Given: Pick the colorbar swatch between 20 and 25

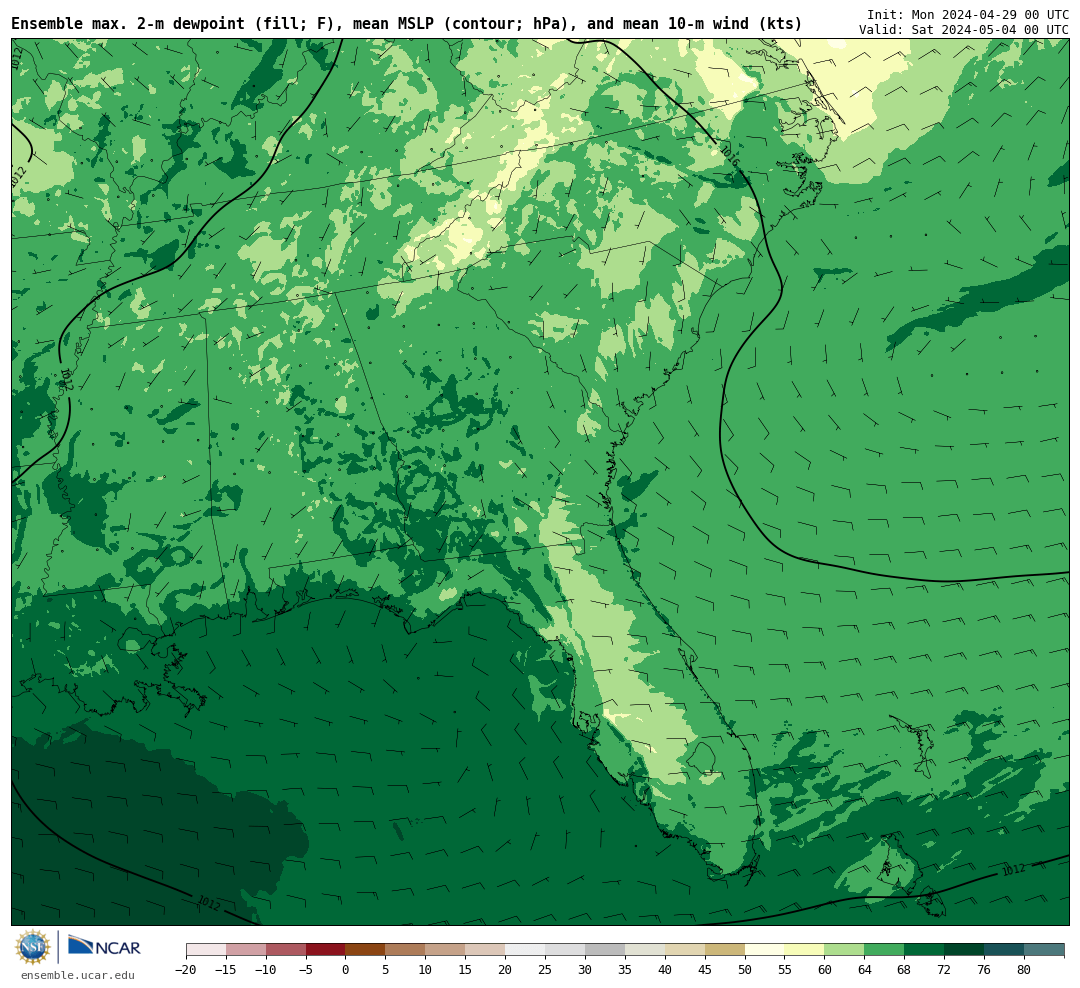Looking at the screenshot, I should click(x=526, y=950).
